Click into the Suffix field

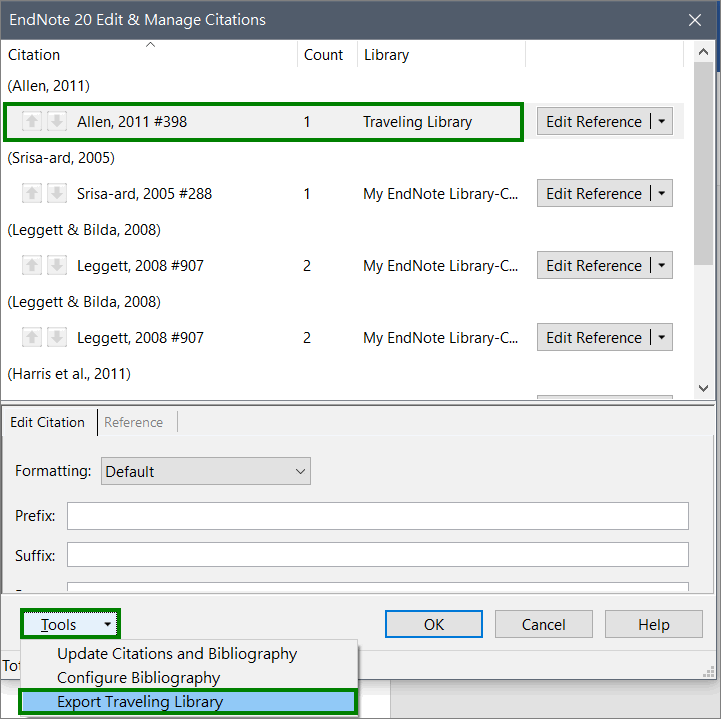[378, 555]
